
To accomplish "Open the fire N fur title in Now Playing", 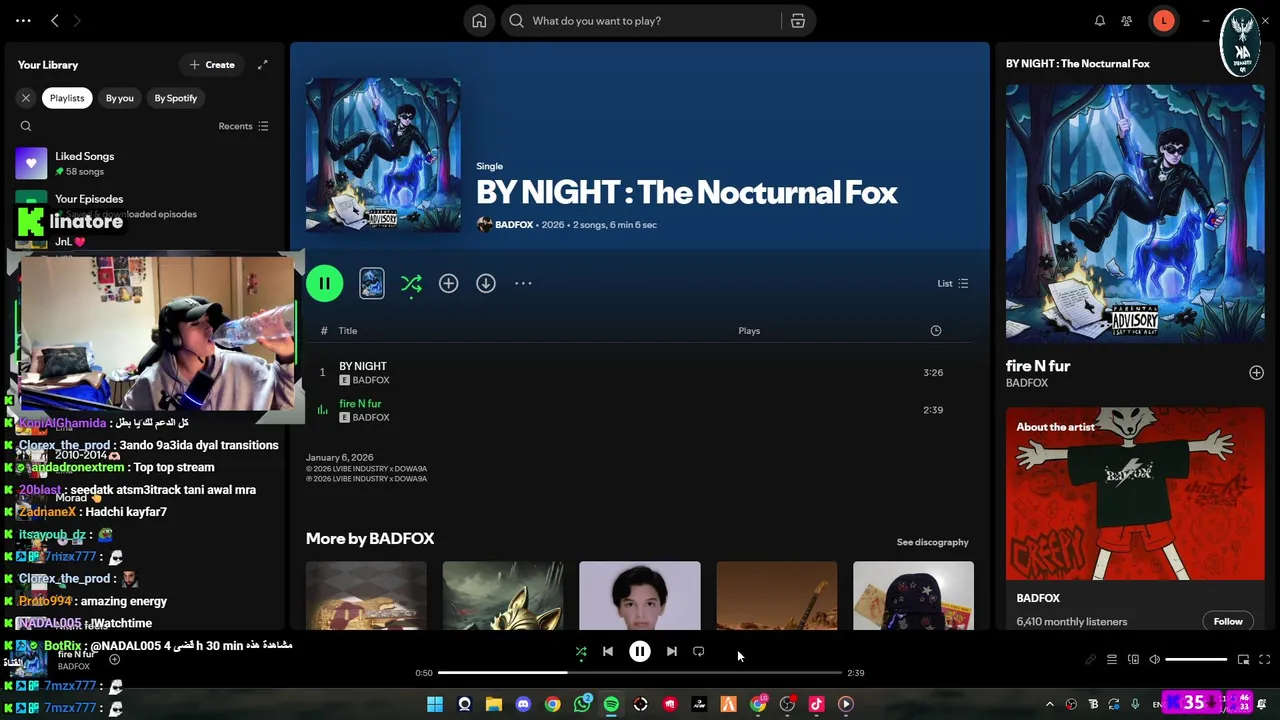I will pos(1038,366).
